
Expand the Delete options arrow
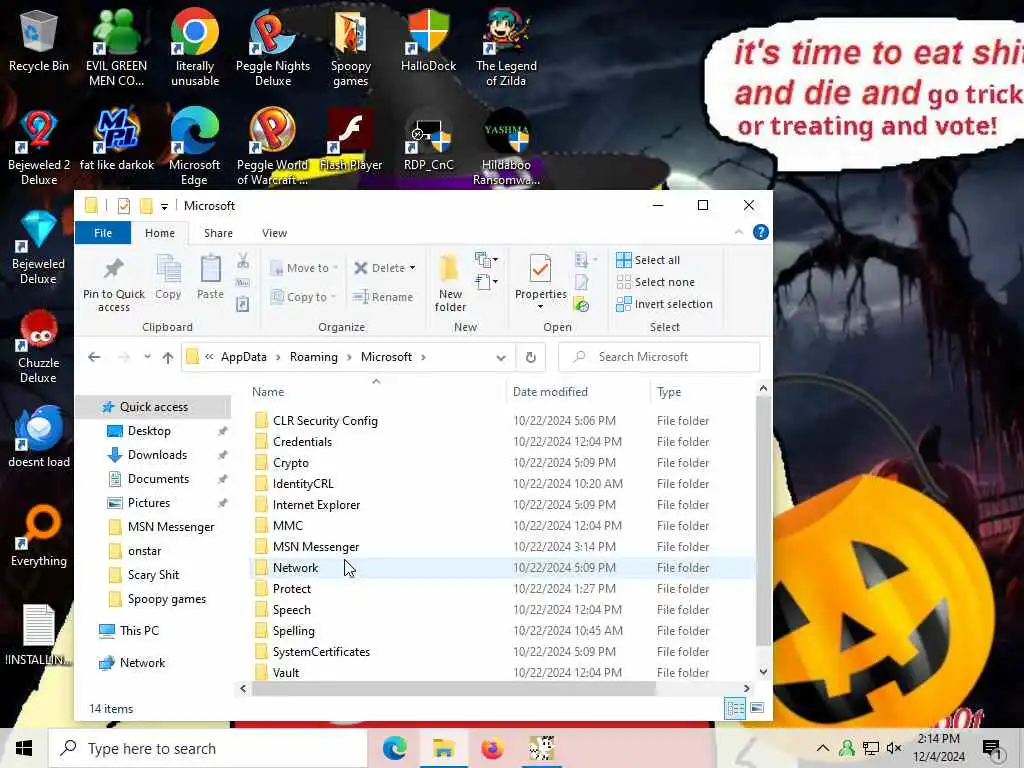click(x=412, y=268)
